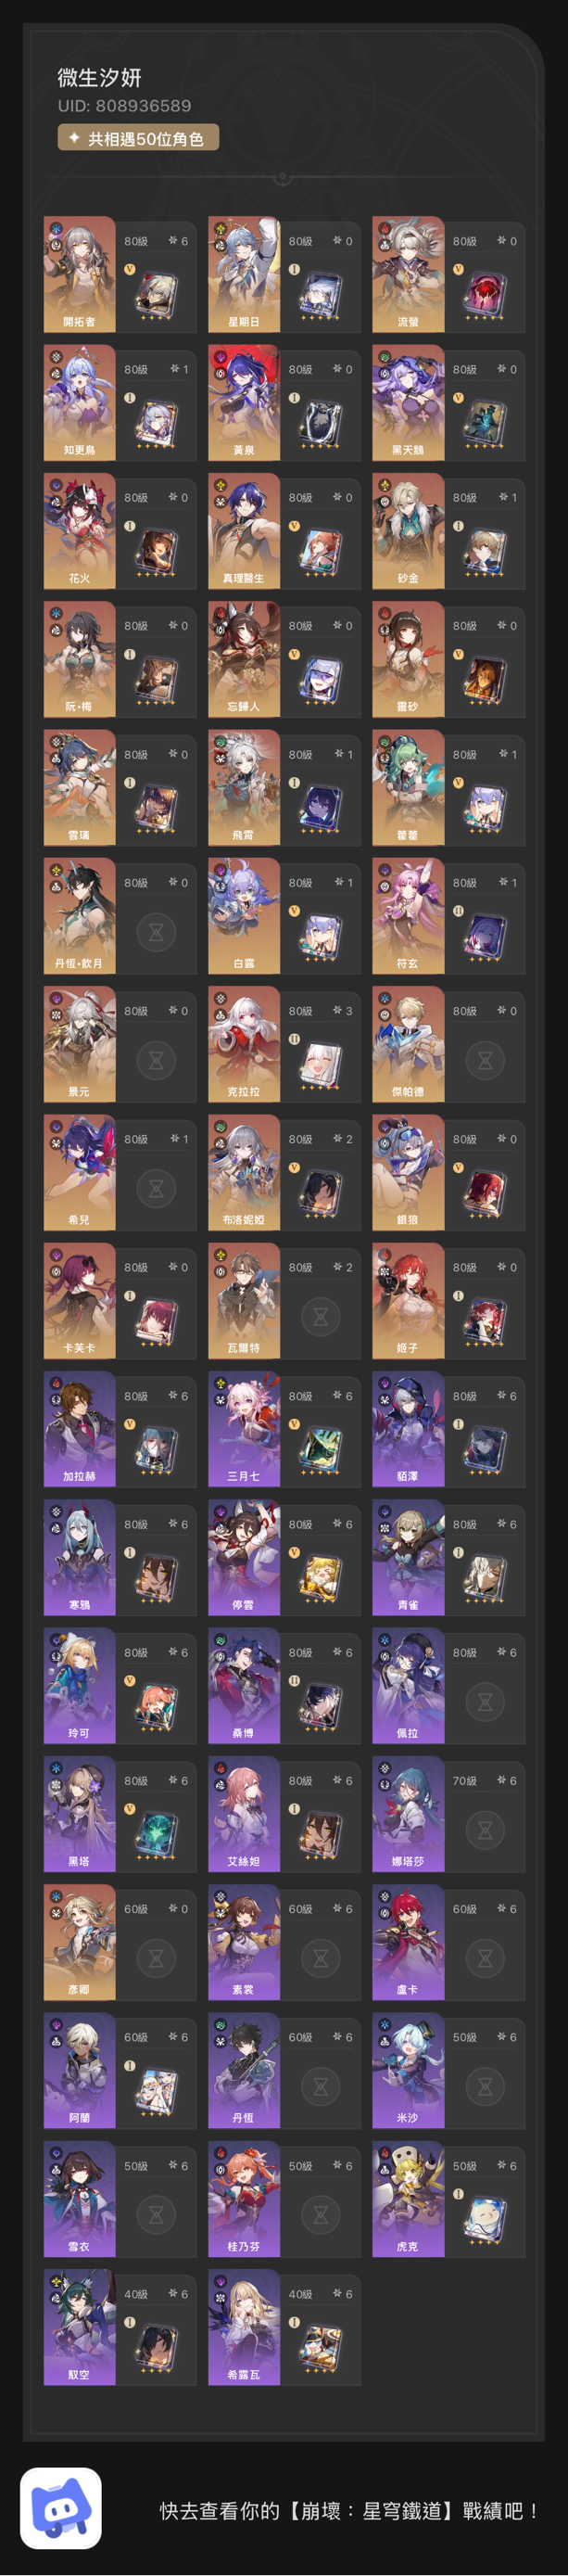Viewport: 568px width, 2576px height.
Task: Click the Discord bot logo icon
Action: tap(61, 2507)
